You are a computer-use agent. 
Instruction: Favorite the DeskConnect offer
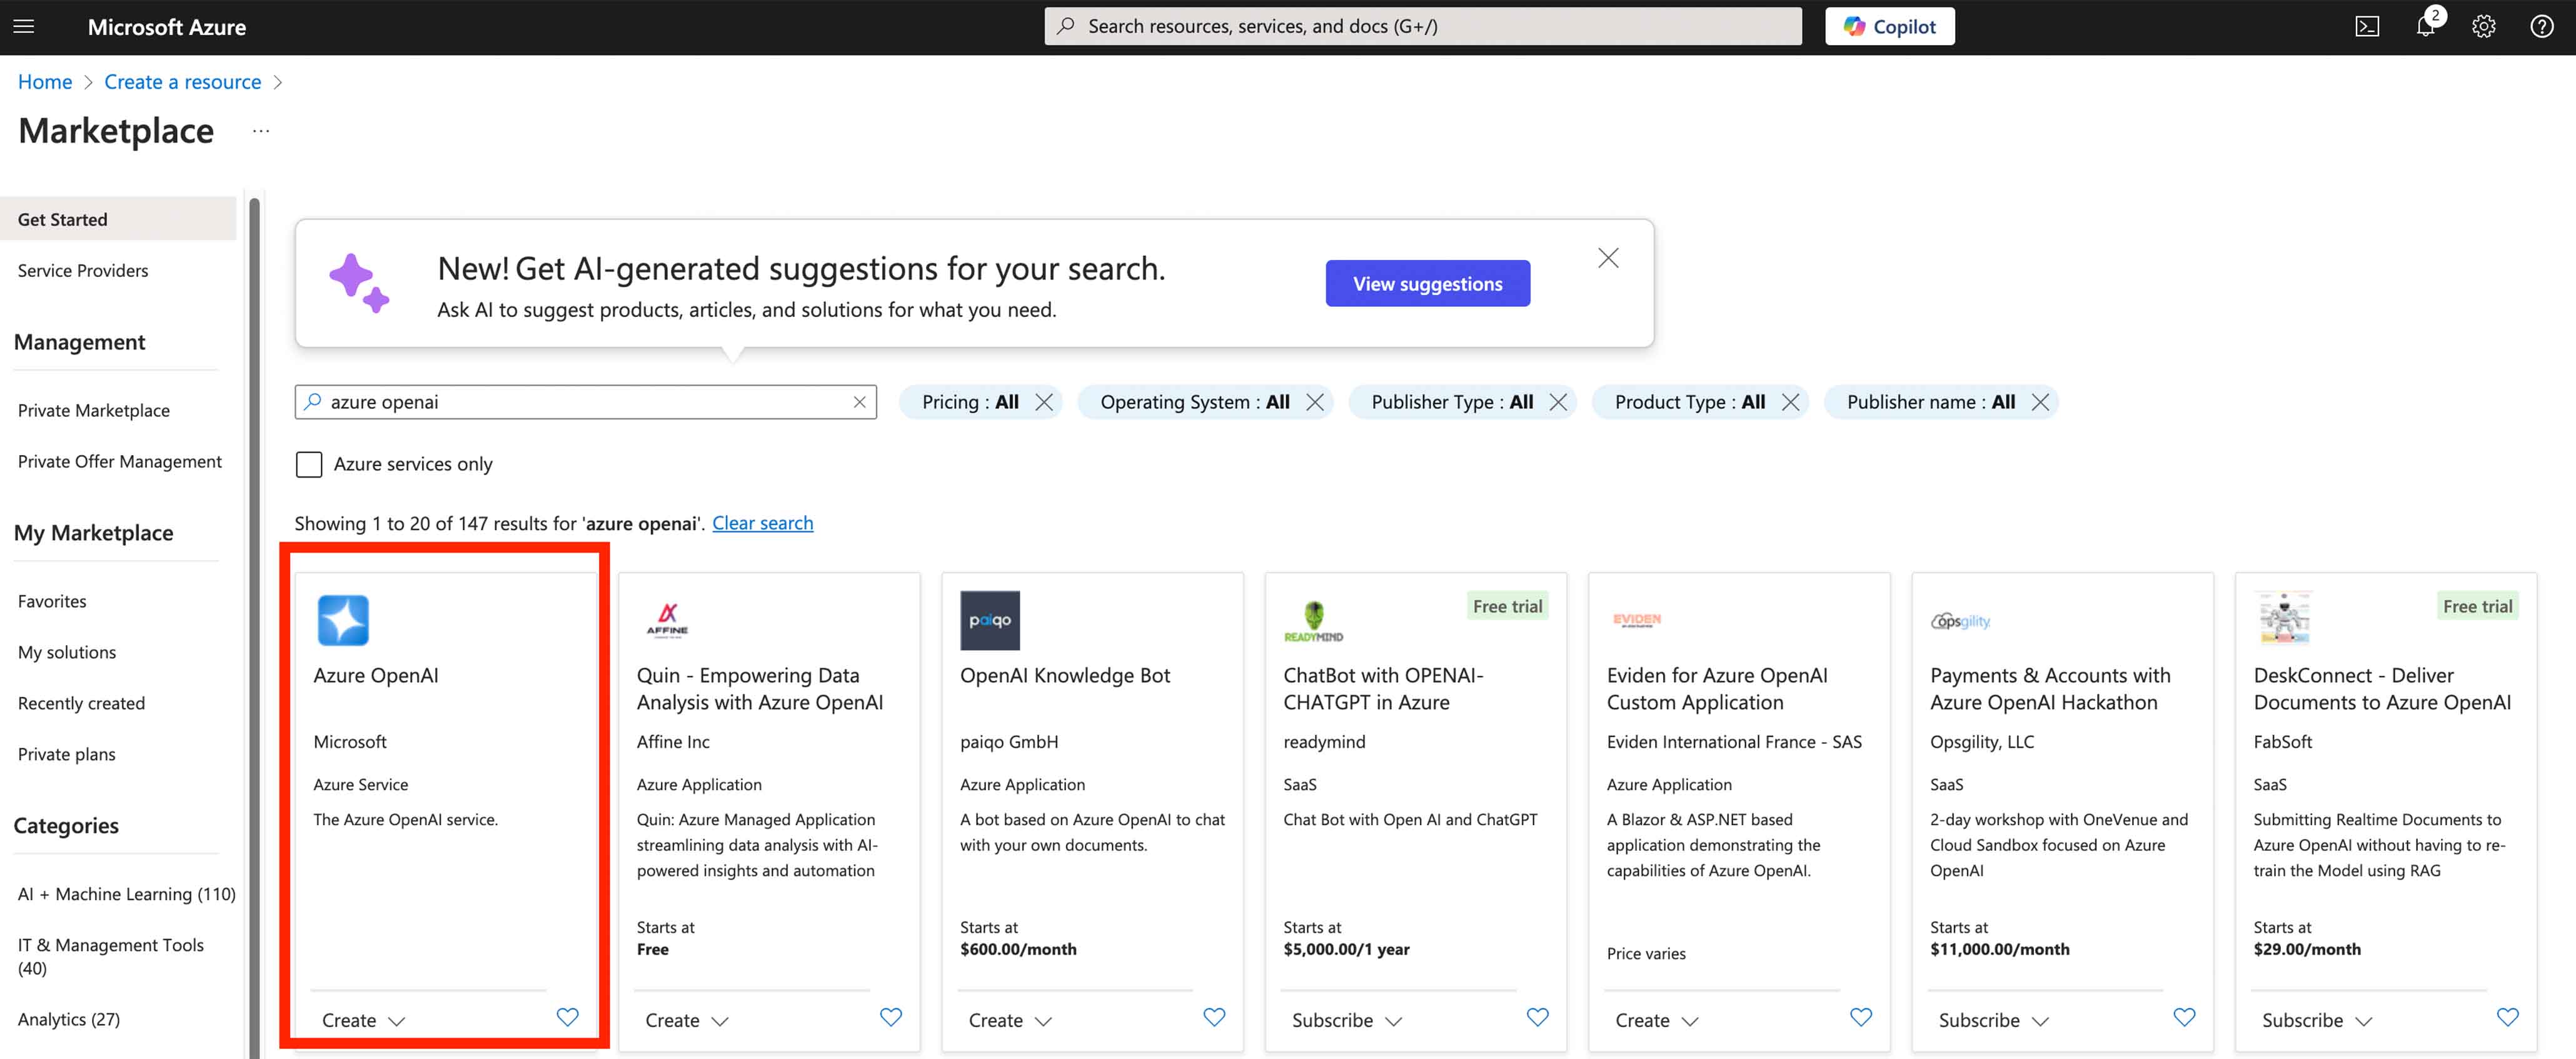tap(2507, 1017)
